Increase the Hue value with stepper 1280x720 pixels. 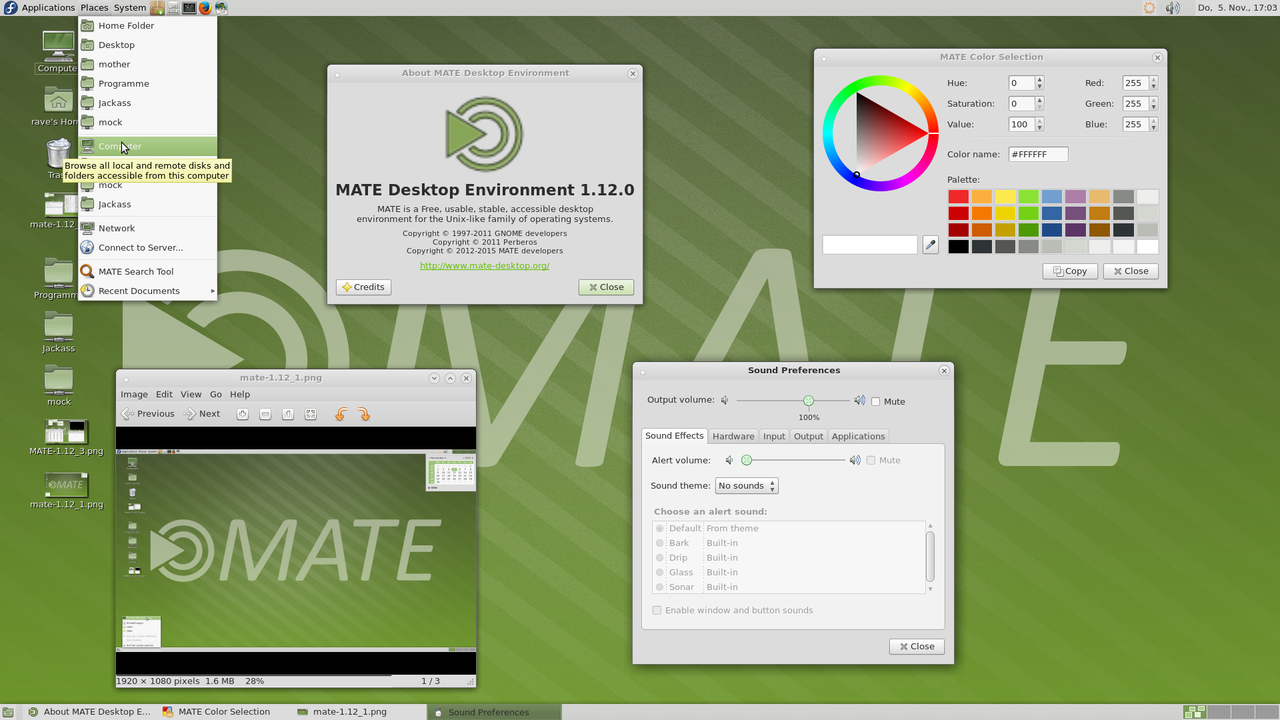coord(1040,80)
